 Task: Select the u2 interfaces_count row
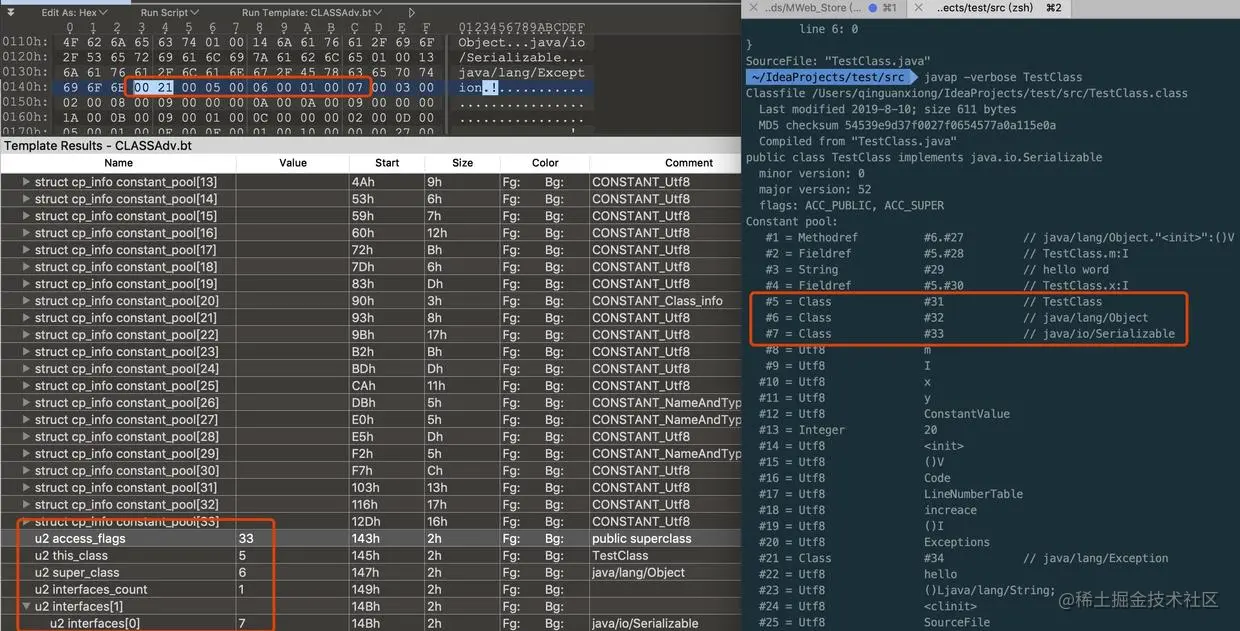click(371, 590)
